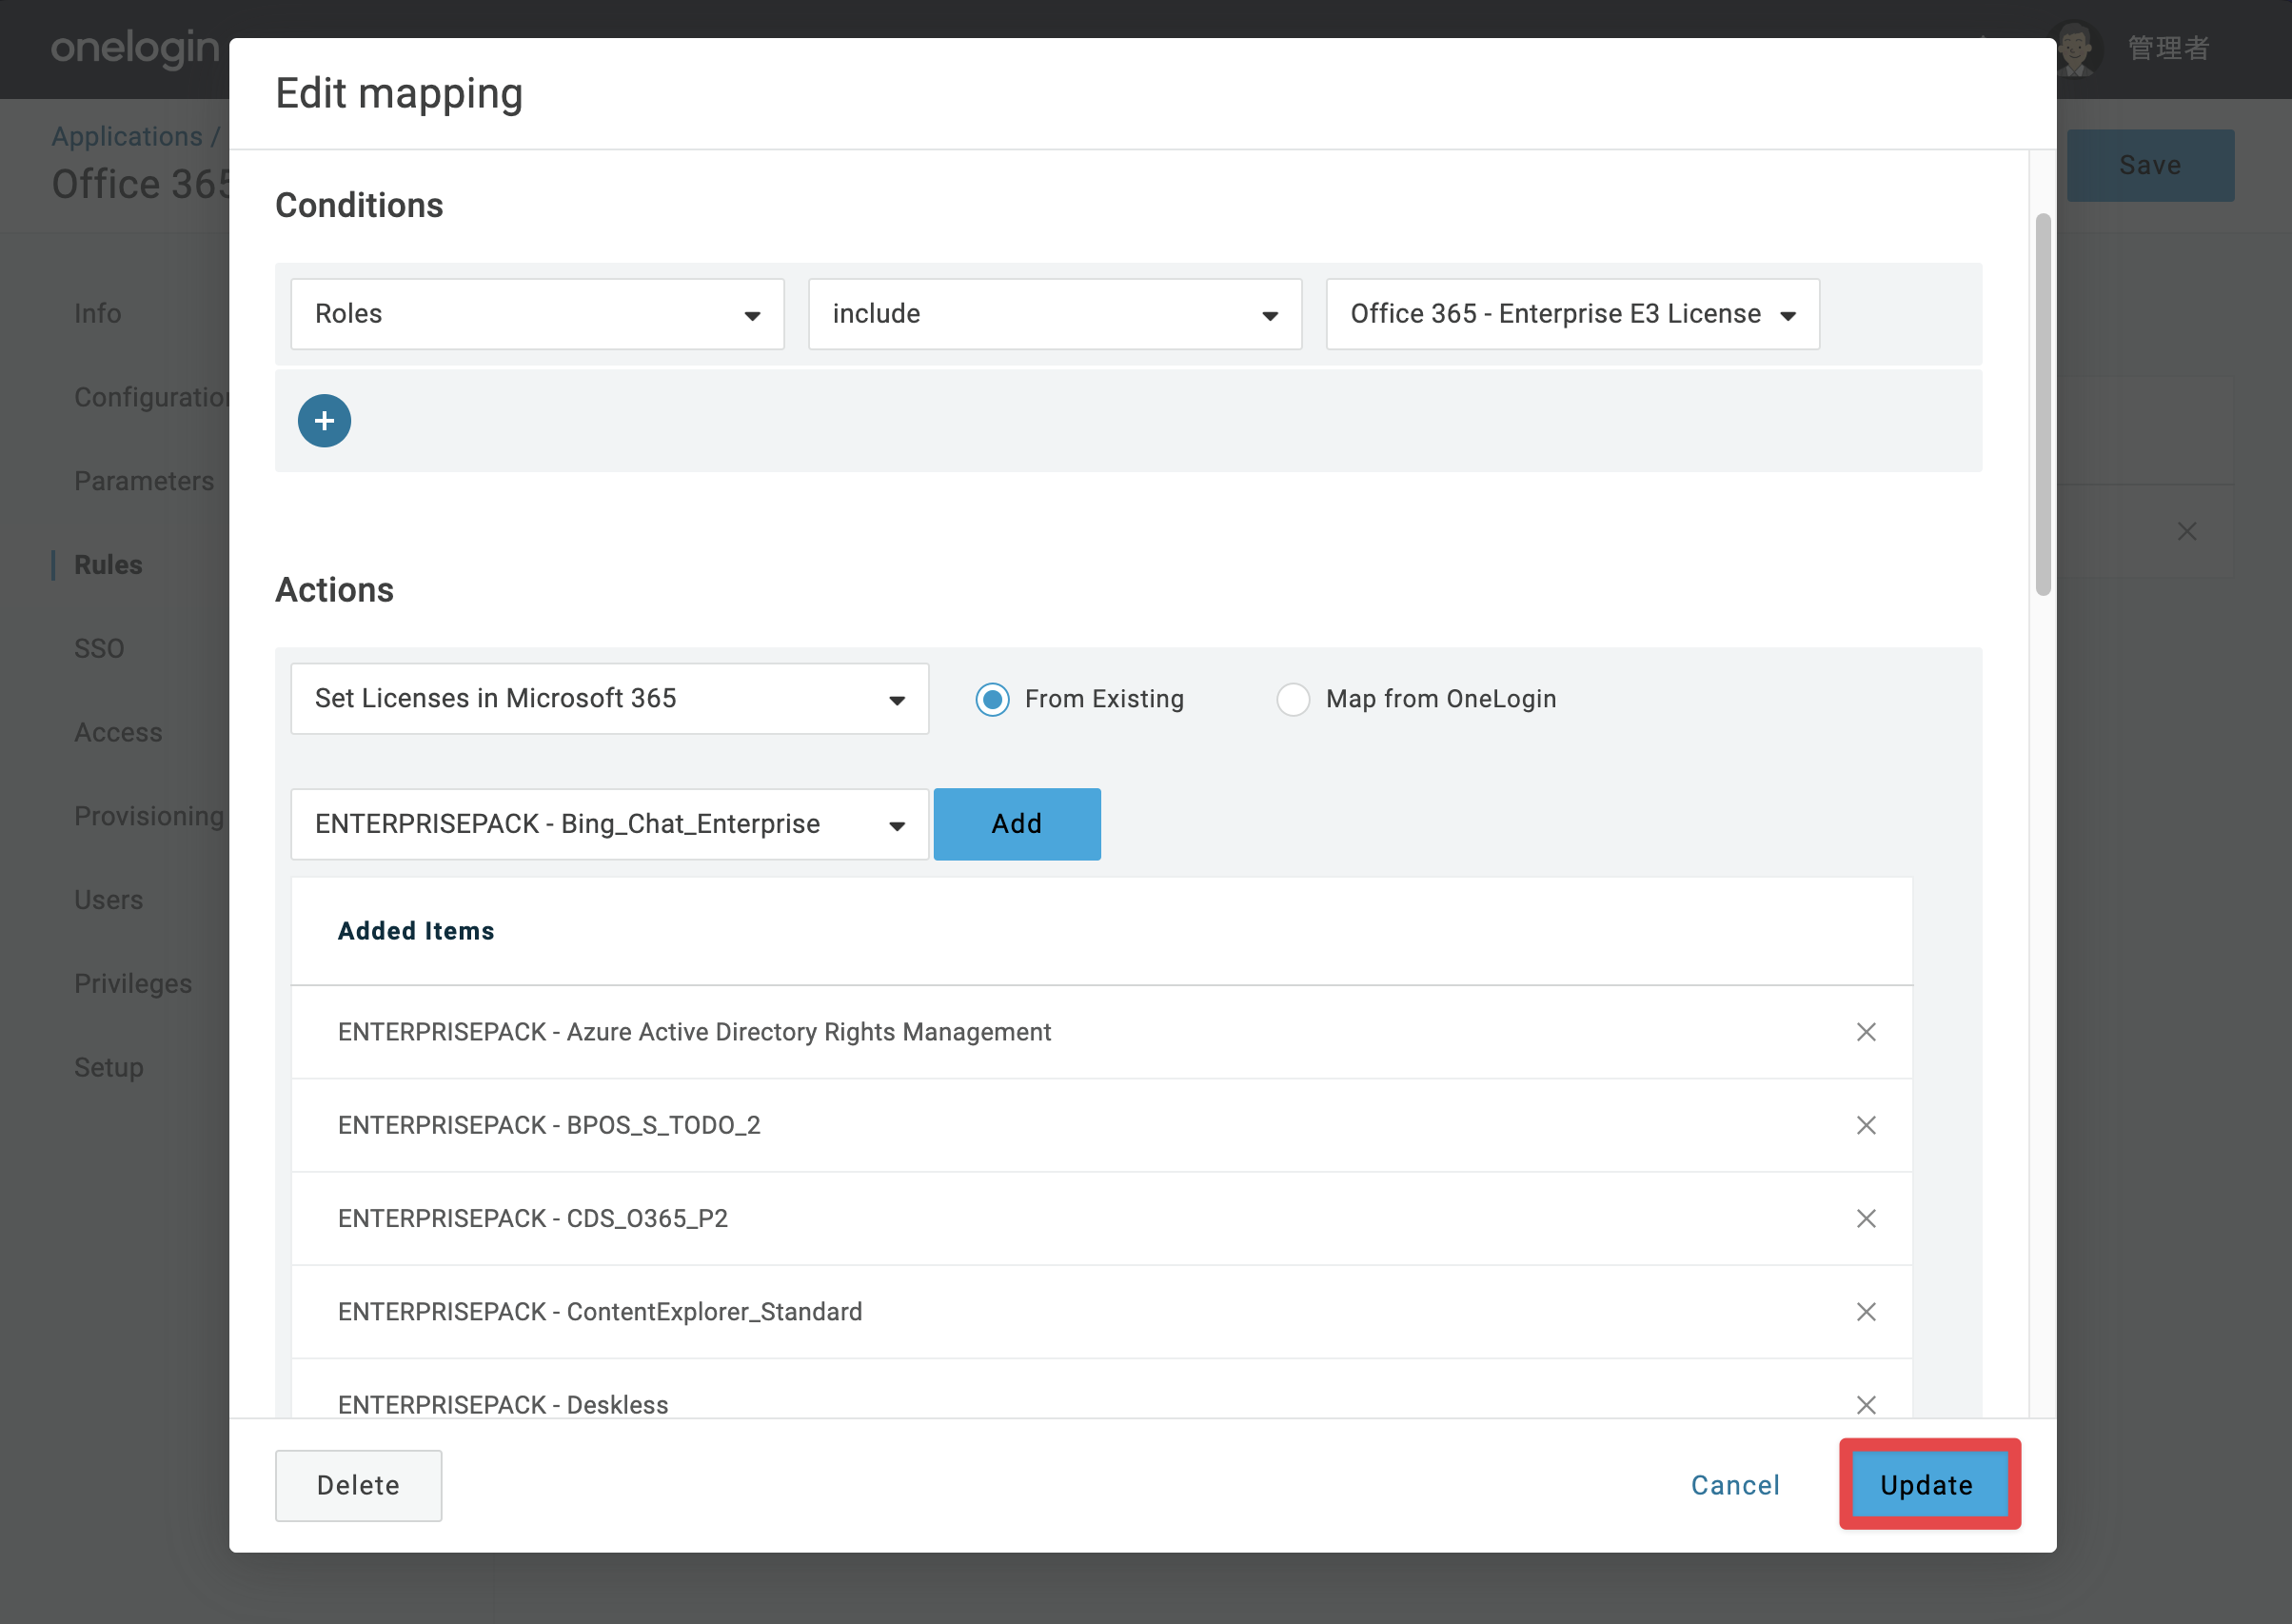Viewport: 2292px width, 1624px height.
Task: Click the Update button
Action: tap(1929, 1485)
